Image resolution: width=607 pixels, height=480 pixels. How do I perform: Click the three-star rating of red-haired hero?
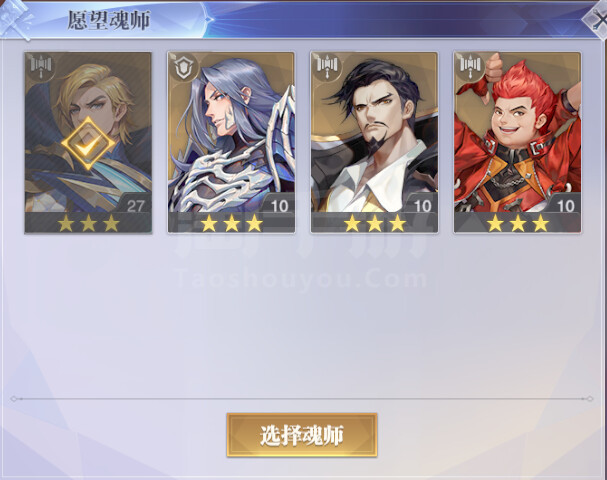518,223
